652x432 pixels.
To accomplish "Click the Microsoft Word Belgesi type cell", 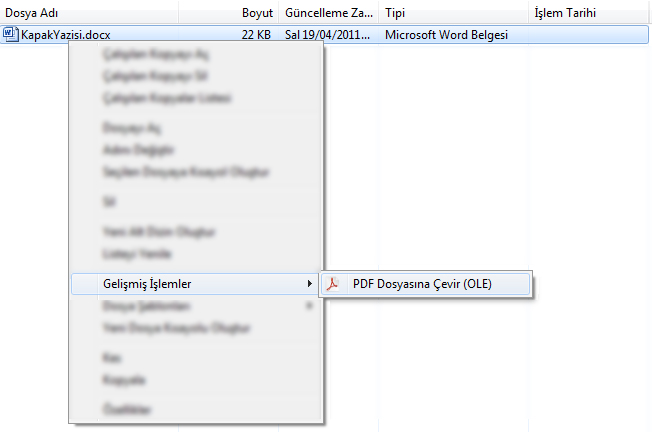I will click(x=446, y=35).
